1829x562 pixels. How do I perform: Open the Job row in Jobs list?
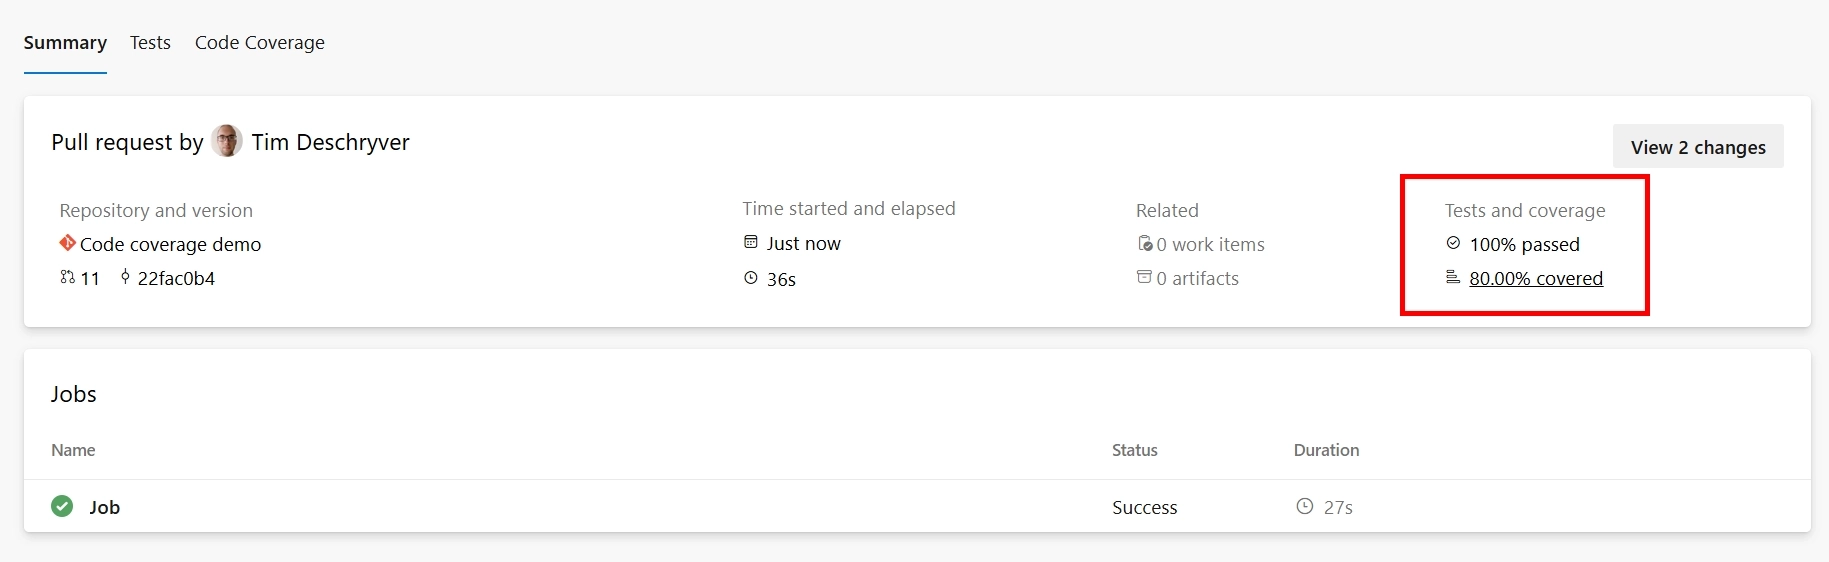coord(917,506)
